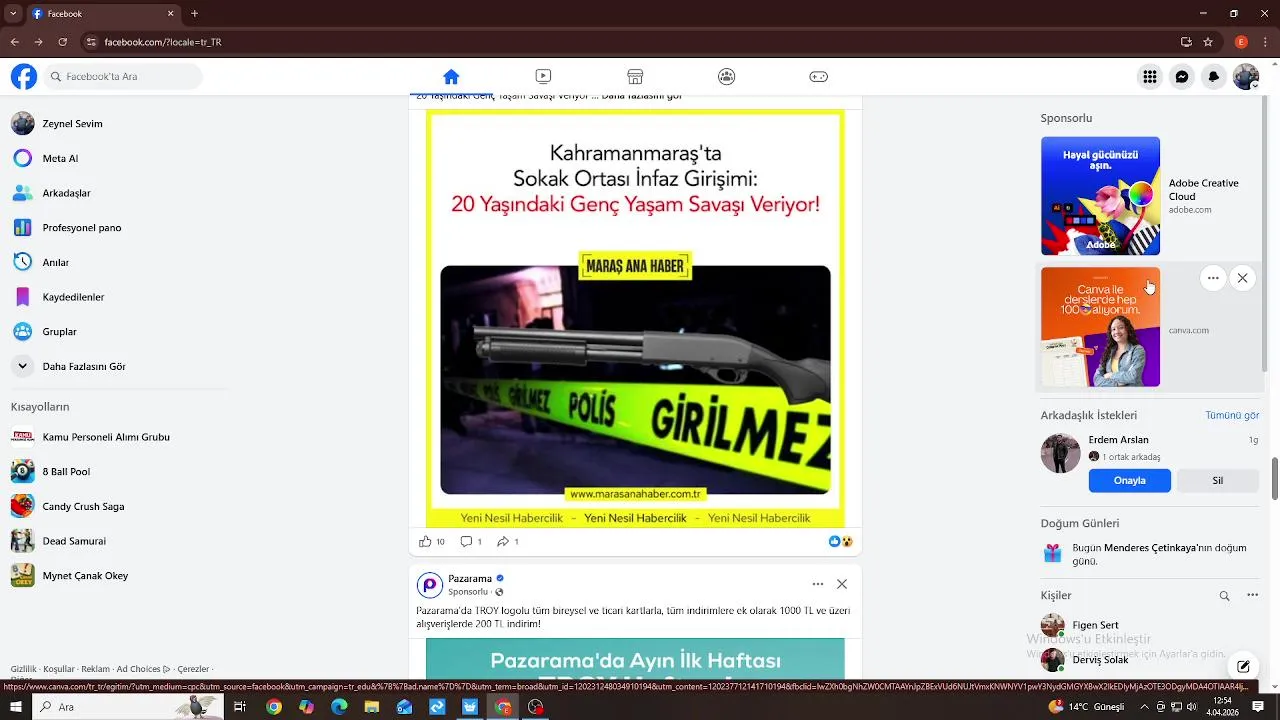Share the Maraş Ana Haber post
This screenshot has width=1280, height=720.
click(x=503, y=541)
